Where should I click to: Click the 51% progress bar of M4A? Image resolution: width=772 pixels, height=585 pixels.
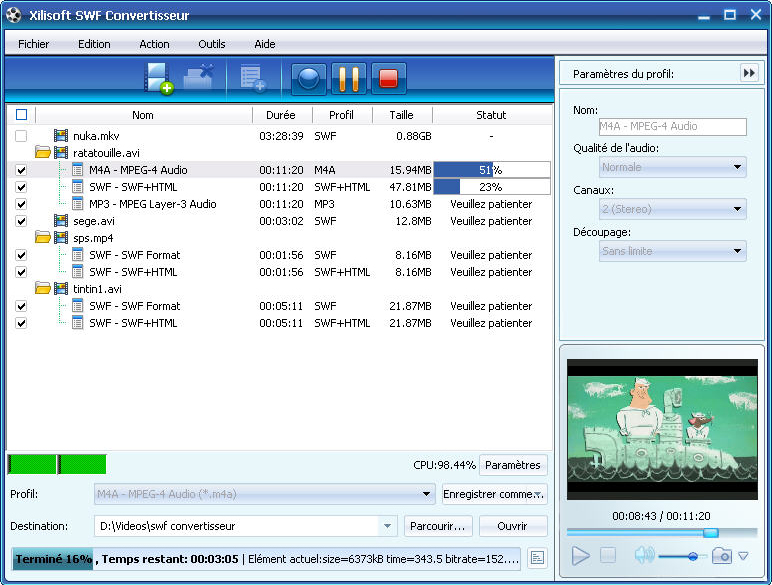pyautogui.click(x=491, y=170)
